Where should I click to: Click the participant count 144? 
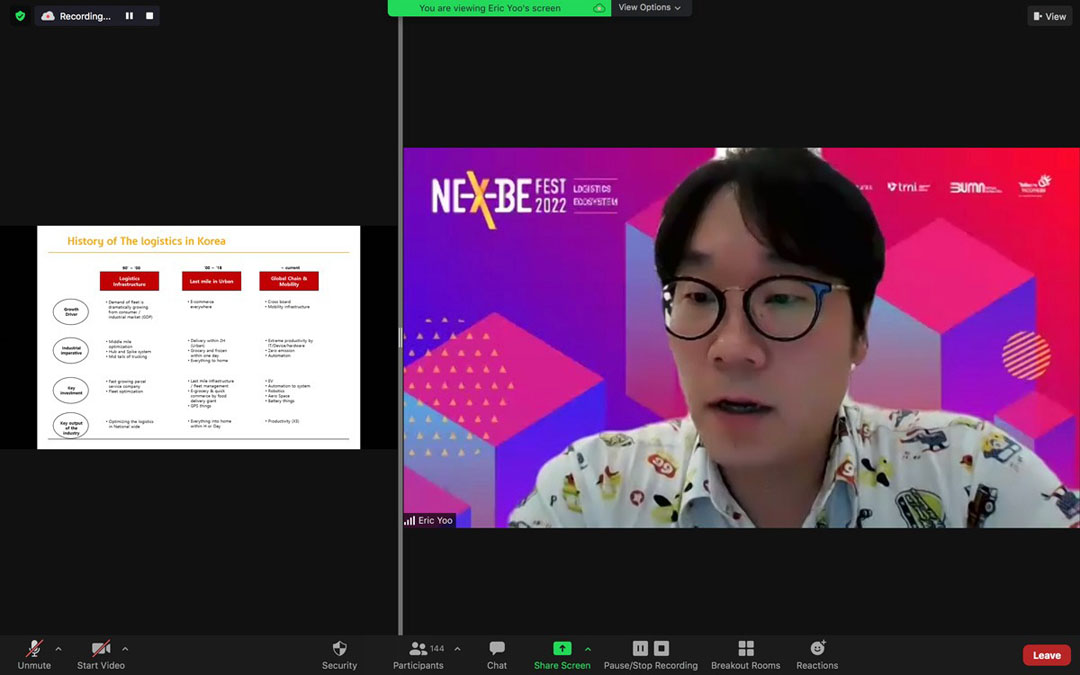click(437, 649)
